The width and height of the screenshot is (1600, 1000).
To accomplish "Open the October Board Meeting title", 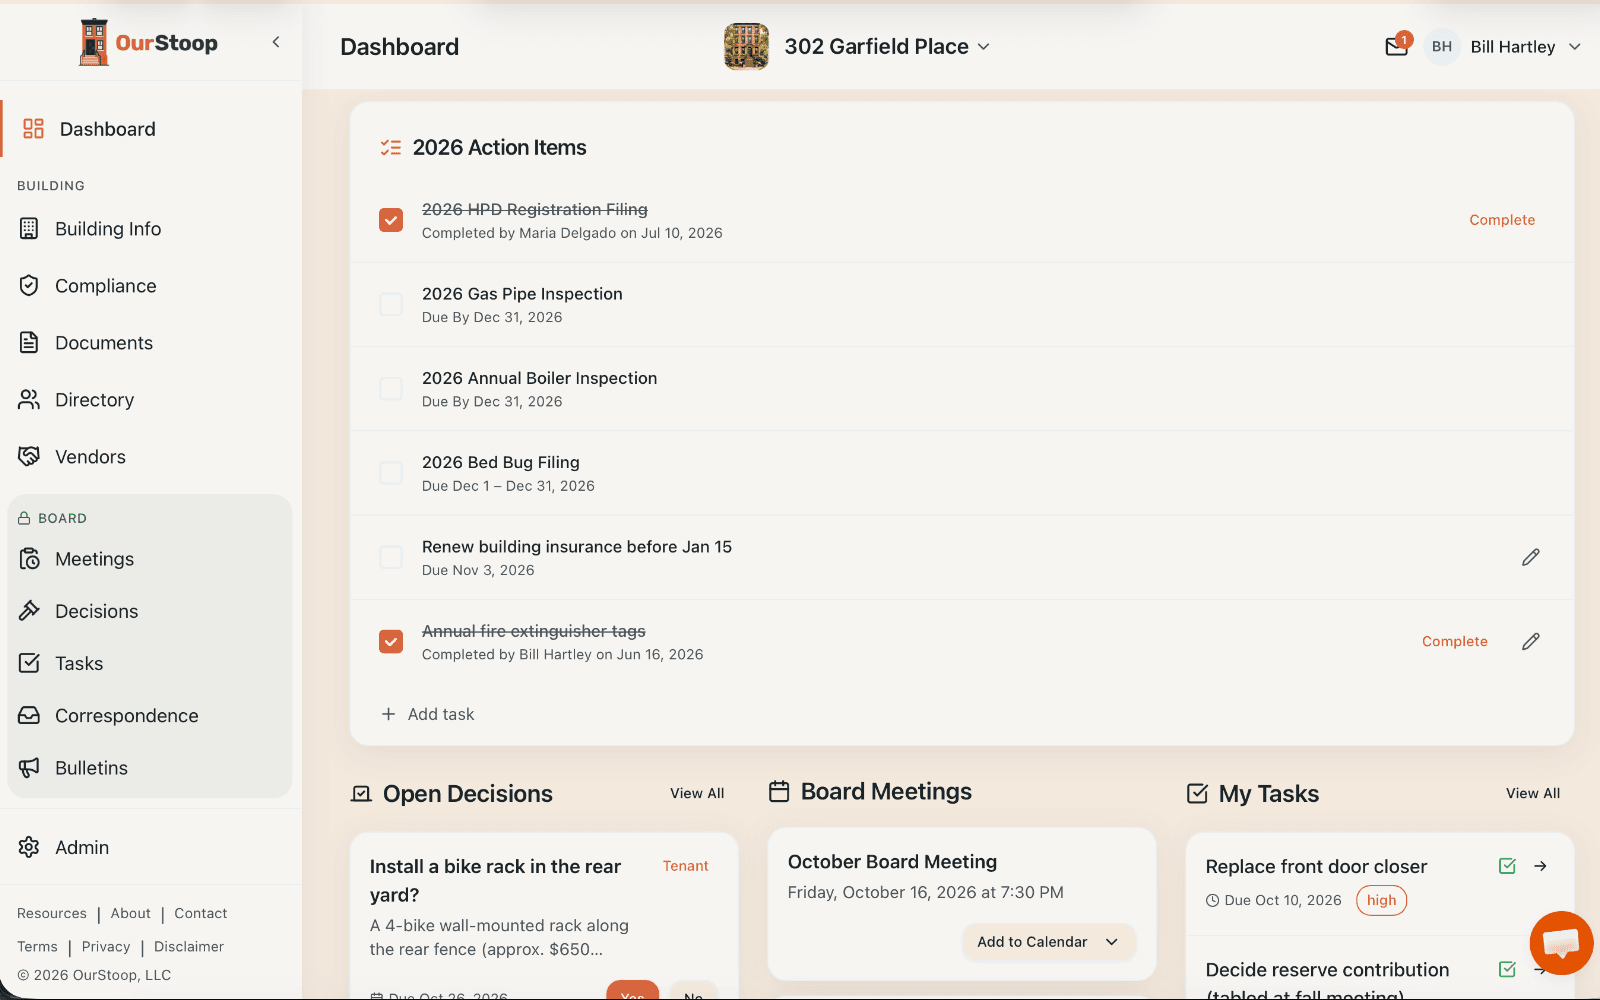I will (x=892, y=862).
